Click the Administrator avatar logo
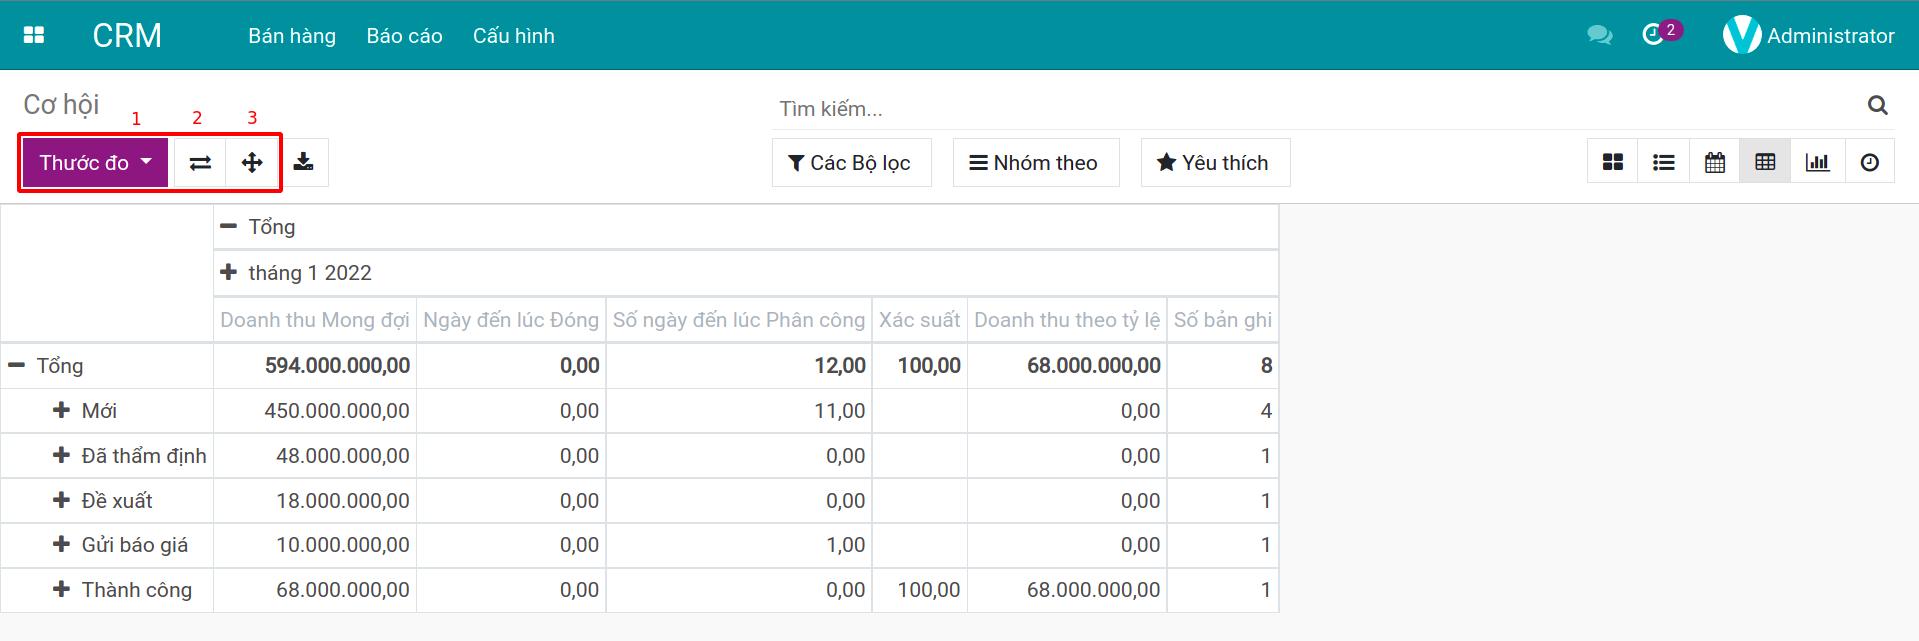The image size is (1919, 641). 1741,35
